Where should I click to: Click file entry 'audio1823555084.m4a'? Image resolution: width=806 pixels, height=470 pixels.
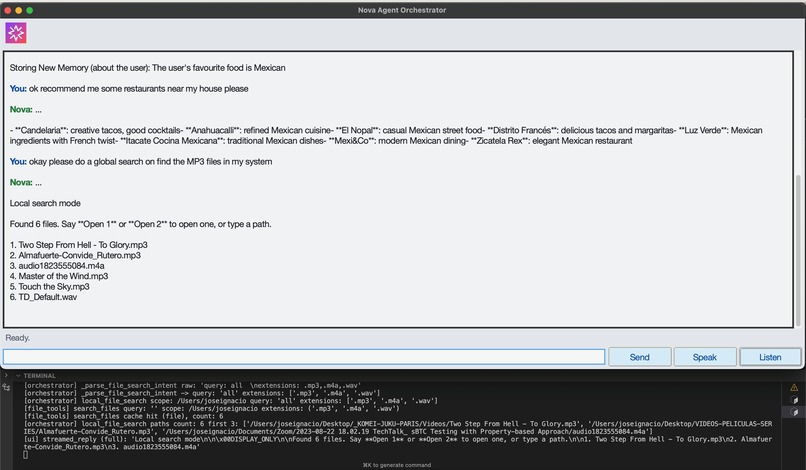(57, 266)
